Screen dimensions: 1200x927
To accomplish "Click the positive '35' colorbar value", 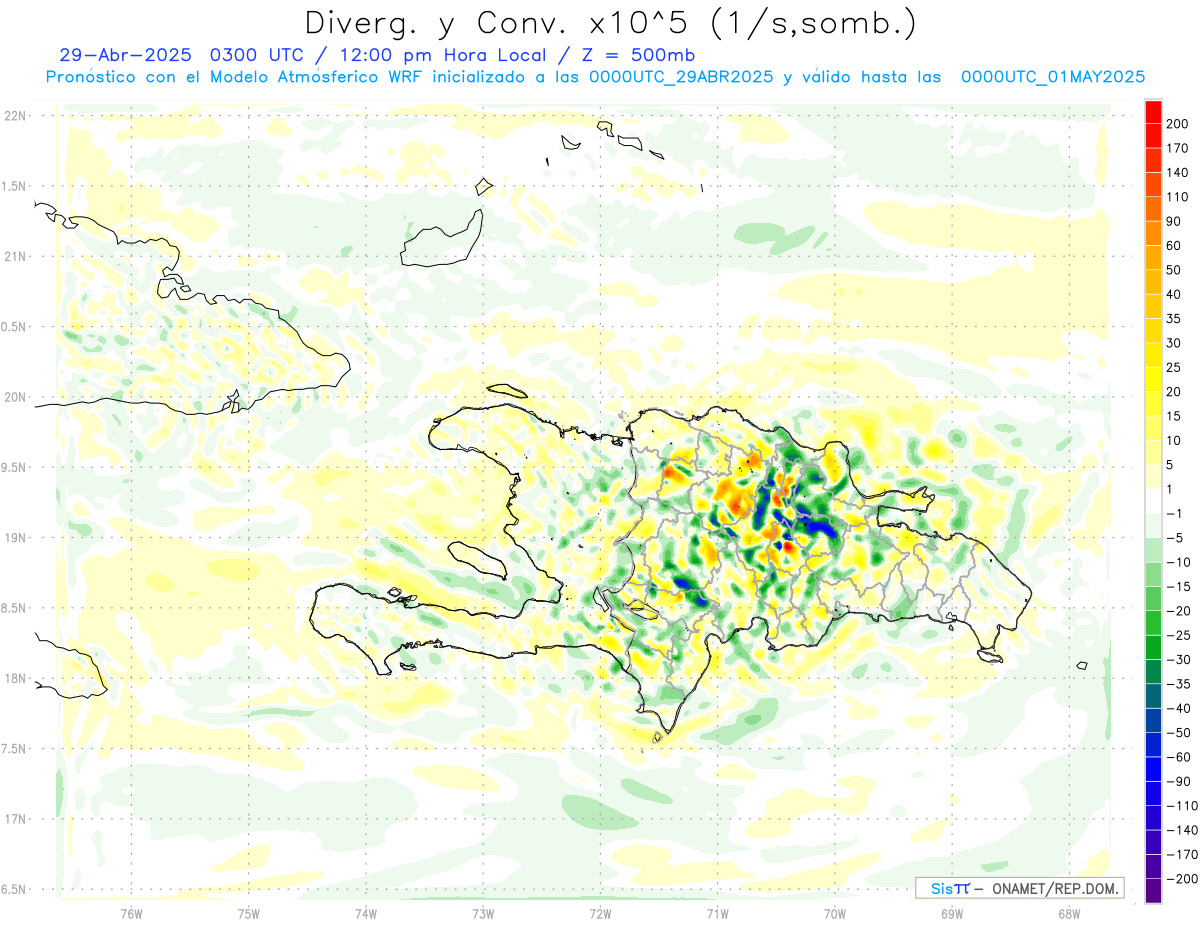I will 1175,318.
